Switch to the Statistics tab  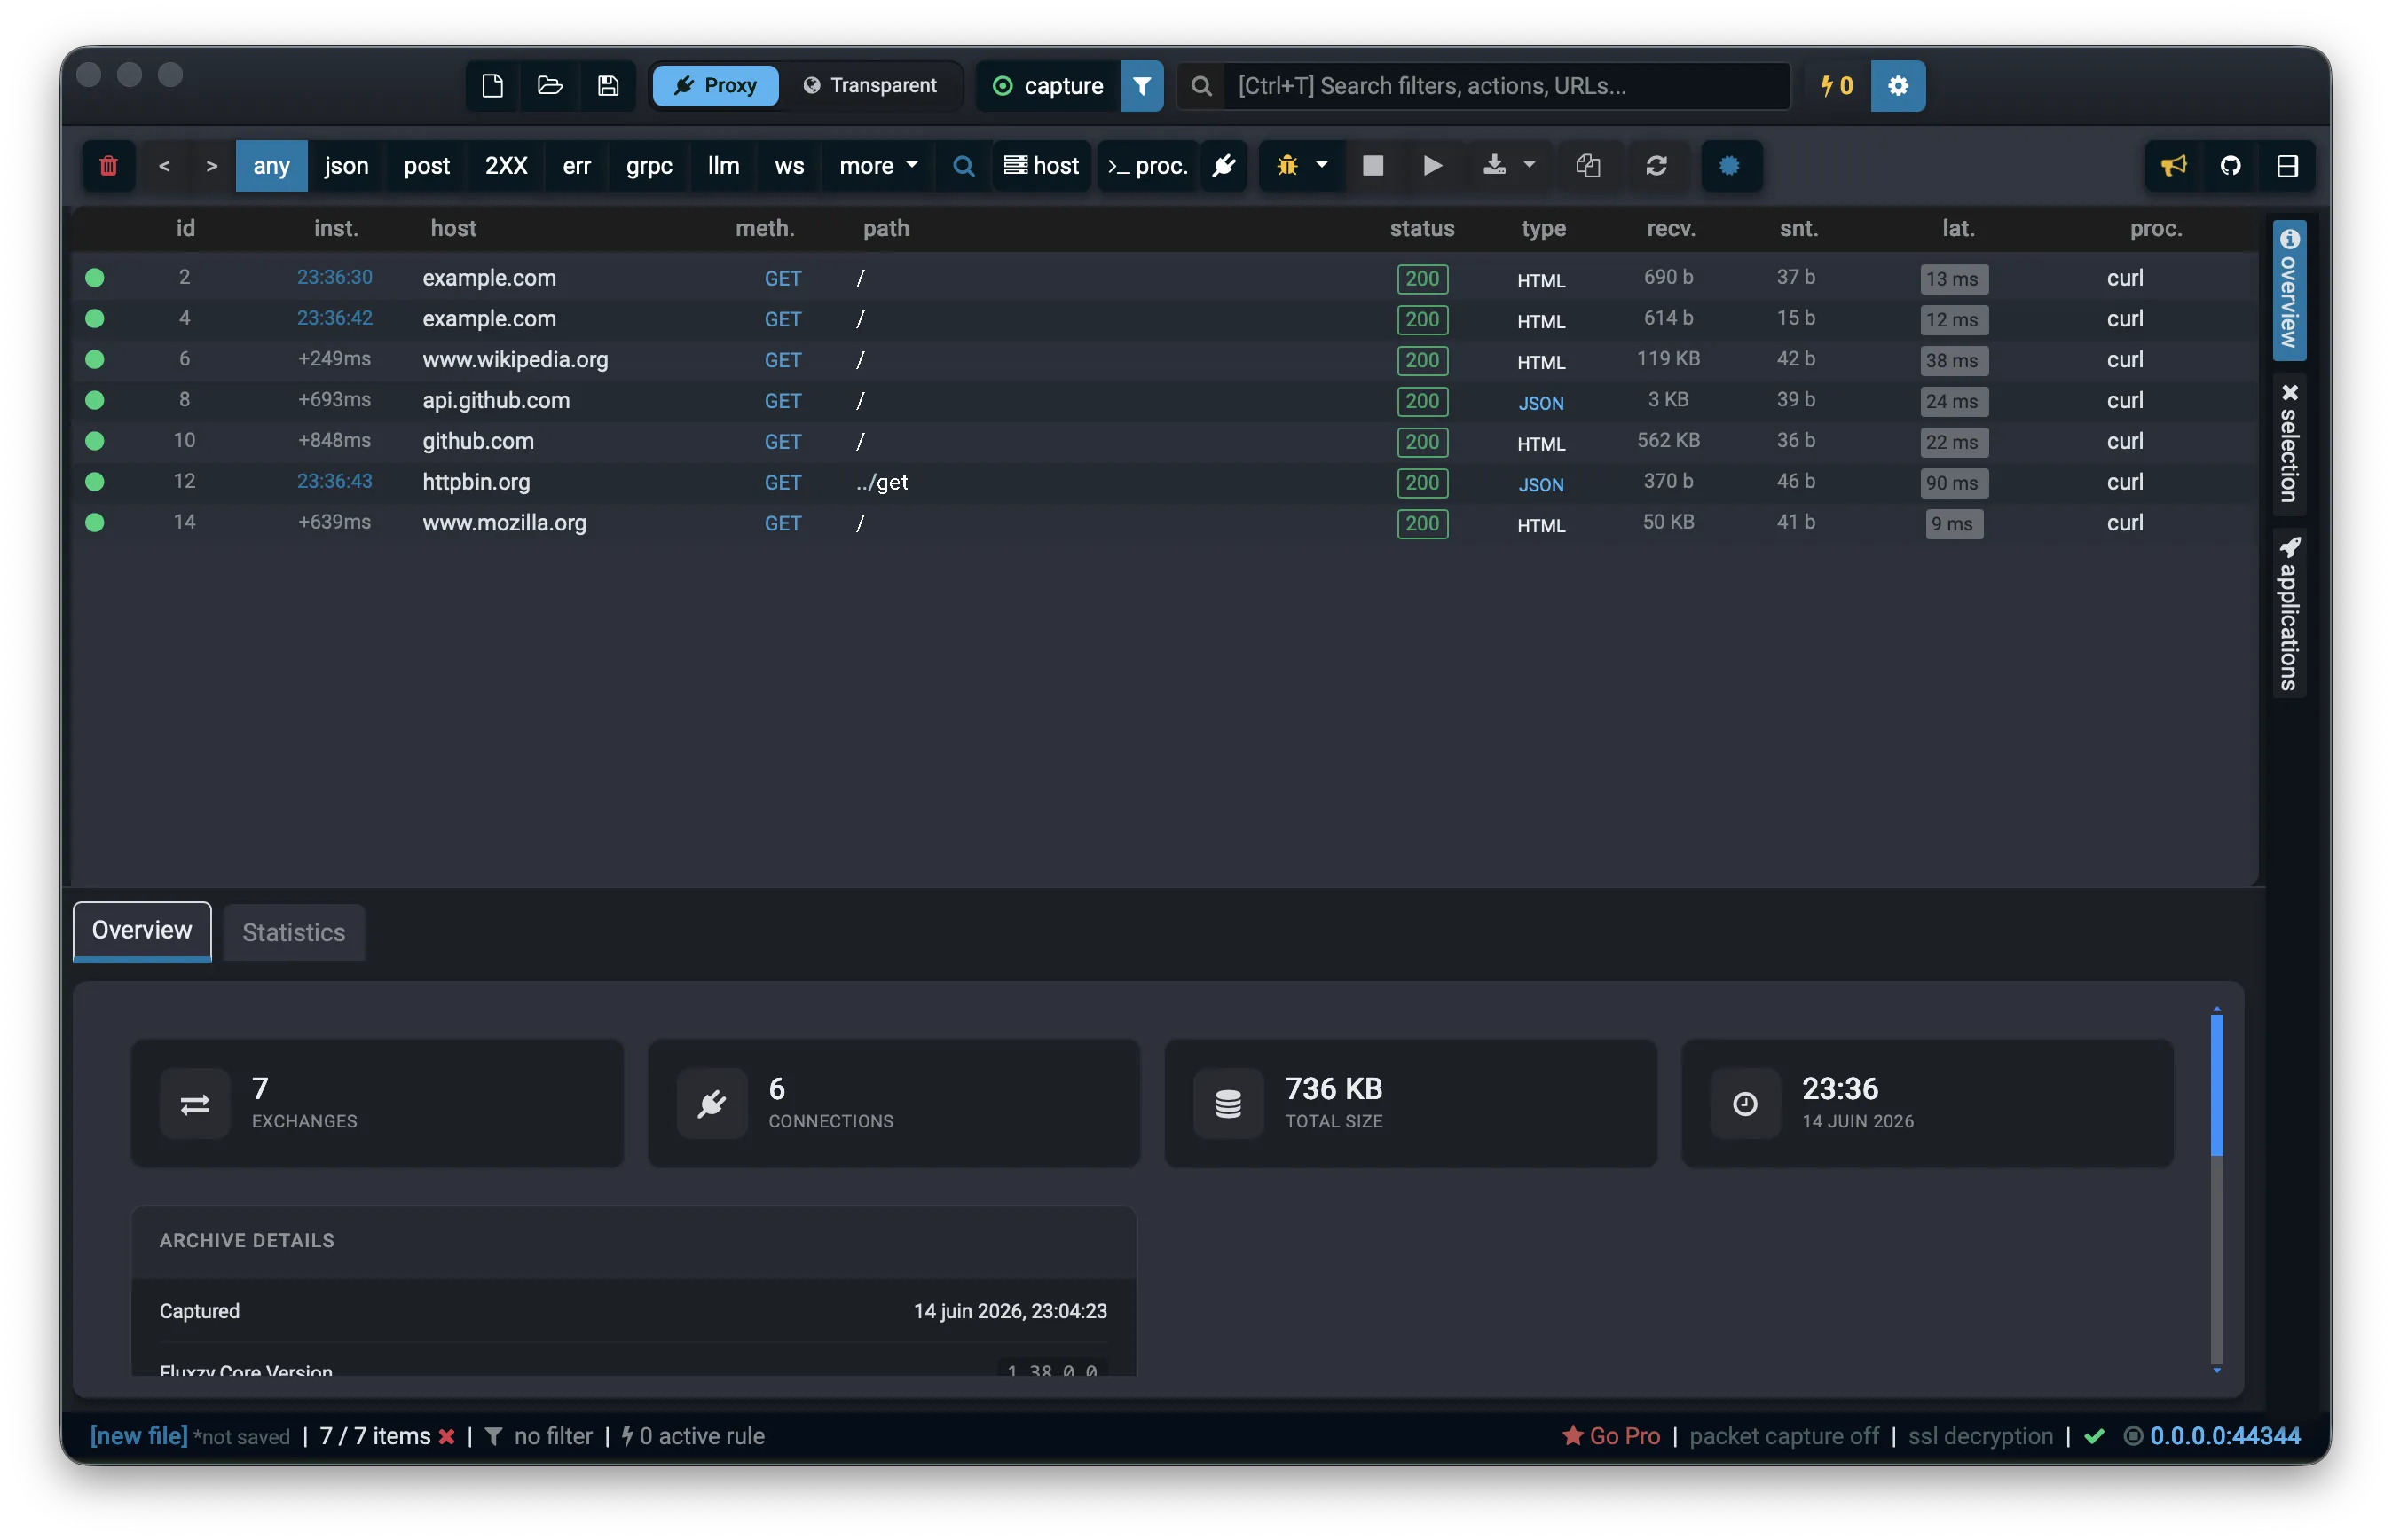point(294,933)
